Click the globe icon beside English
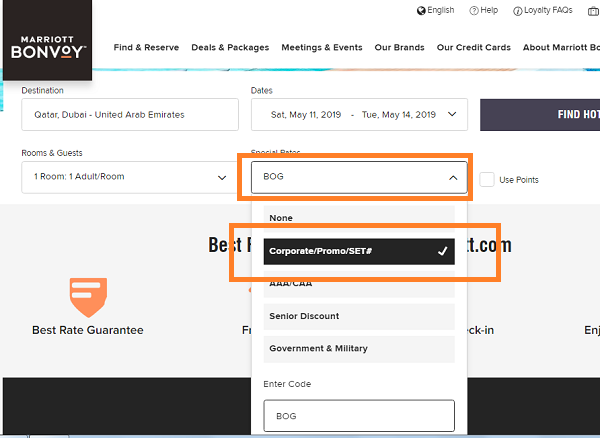Image resolution: width=600 pixels, height=438 pixels. (421, 11)
